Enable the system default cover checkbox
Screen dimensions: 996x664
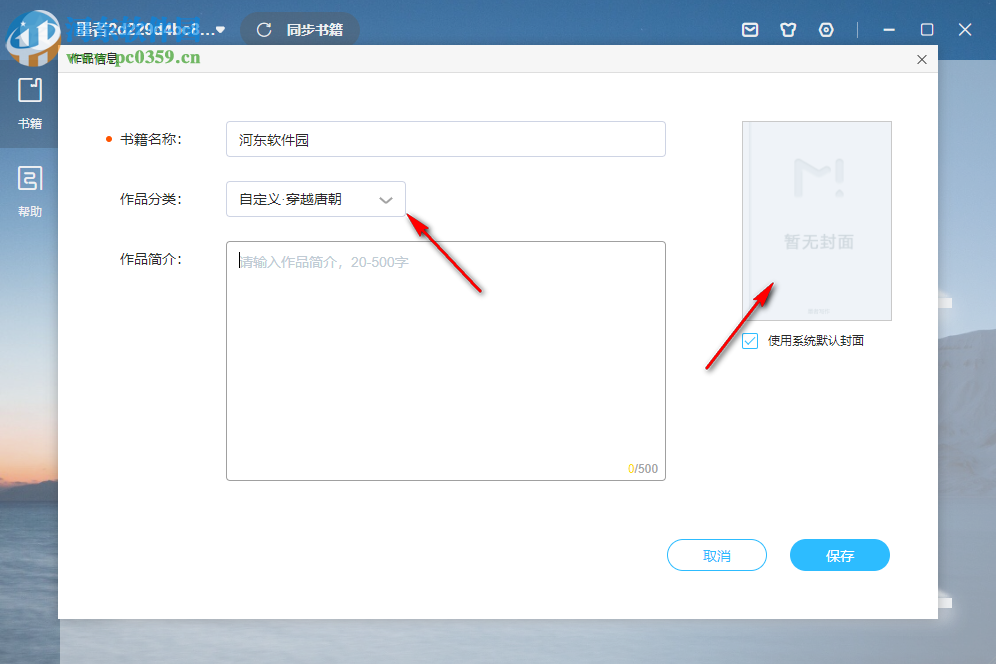pos(749,341)
